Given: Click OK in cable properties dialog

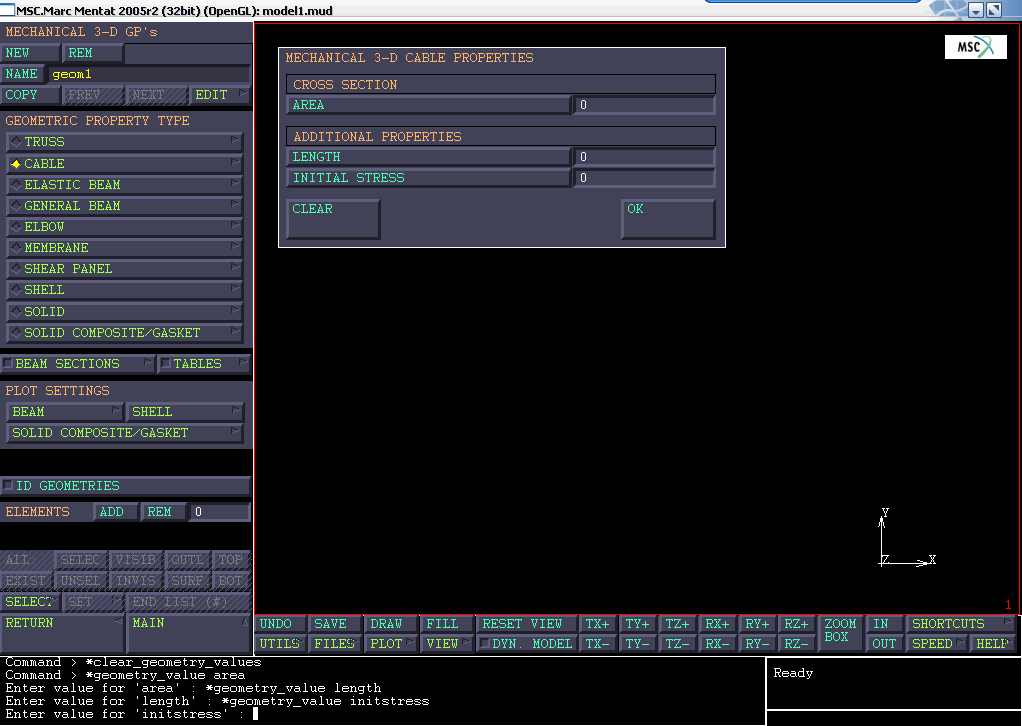Looking at the screenshot, I should point(668,219).
